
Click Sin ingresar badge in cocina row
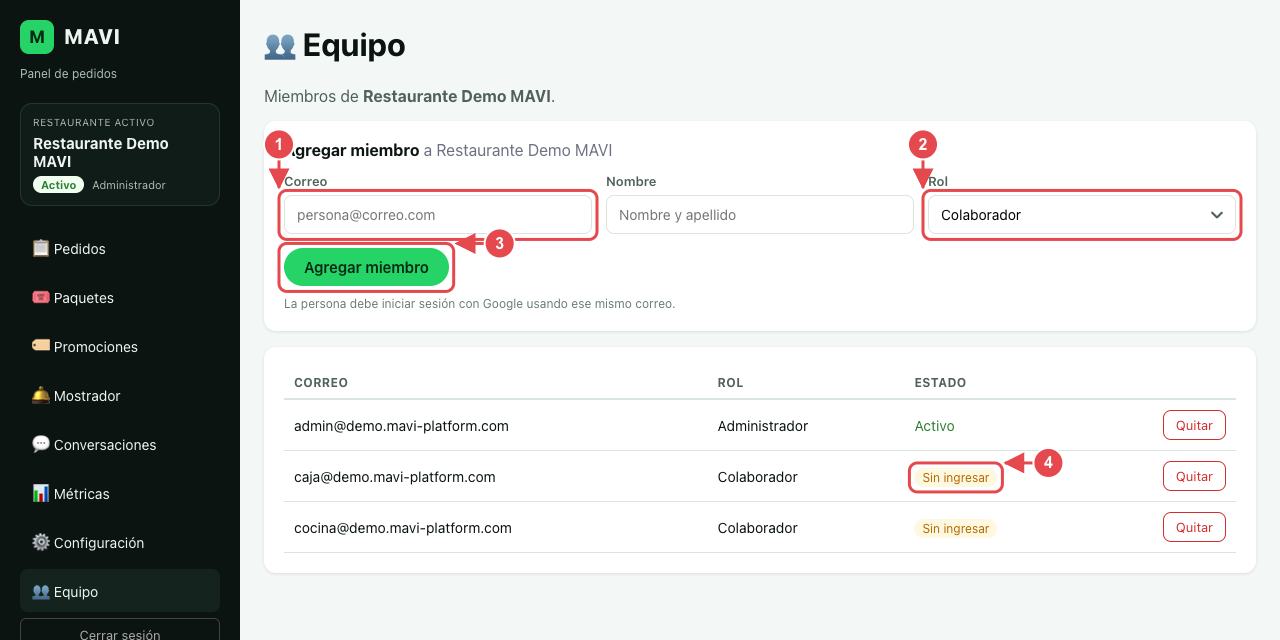coord(956,528)
